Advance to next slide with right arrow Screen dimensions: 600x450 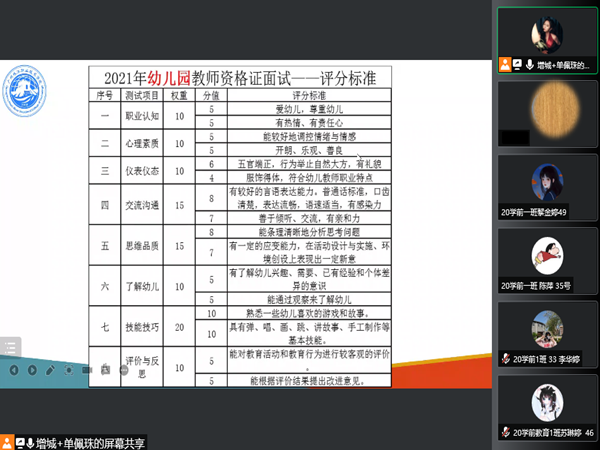coord(32,369)
